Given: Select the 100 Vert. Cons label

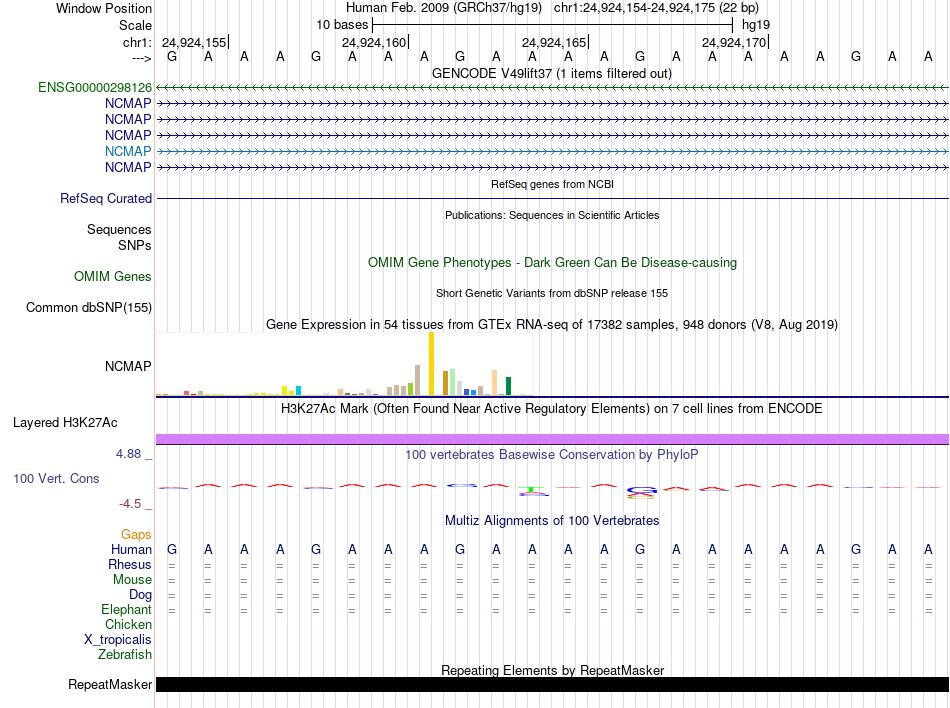Looking at the screenshot, I should (x=56, y=479).
